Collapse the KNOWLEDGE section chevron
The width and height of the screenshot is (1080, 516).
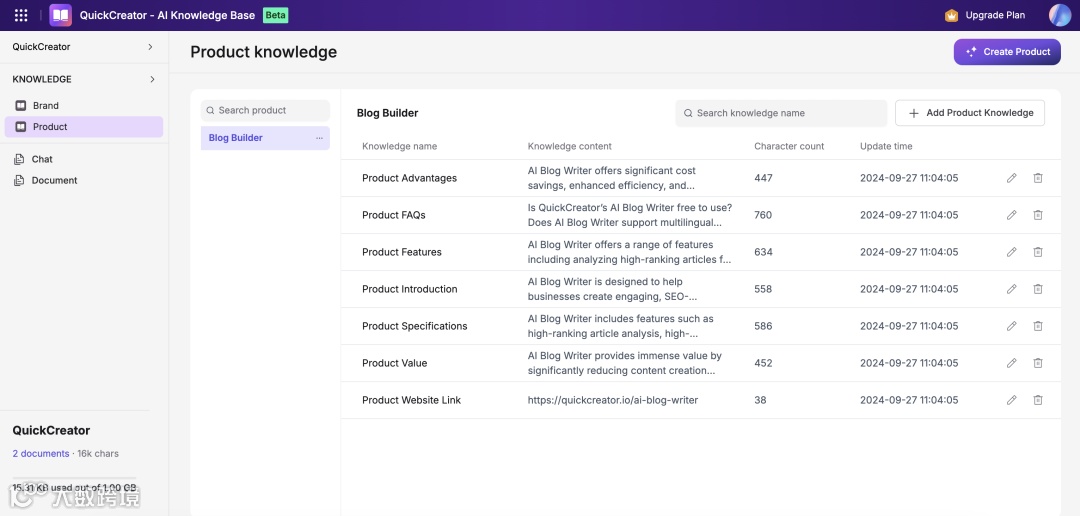pyautogui.click(x=152, y=79)
